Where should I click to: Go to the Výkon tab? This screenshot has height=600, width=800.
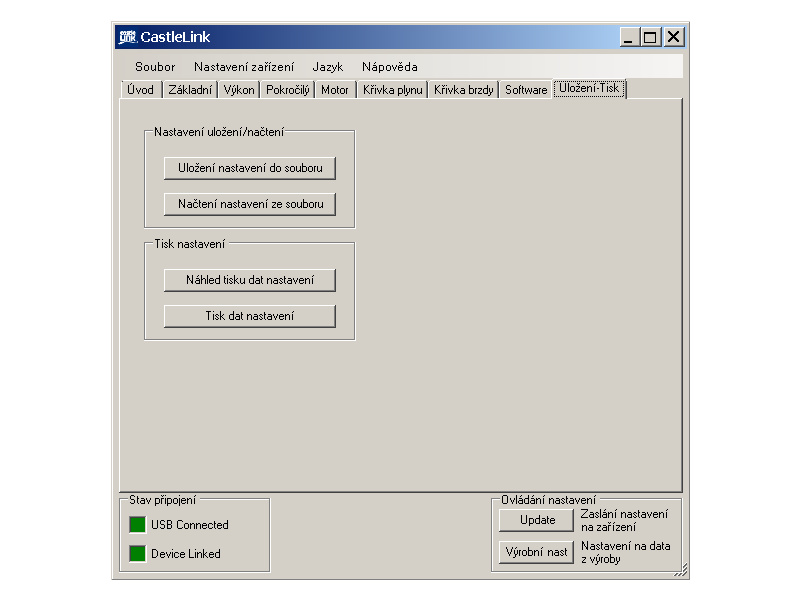[239, 90]
